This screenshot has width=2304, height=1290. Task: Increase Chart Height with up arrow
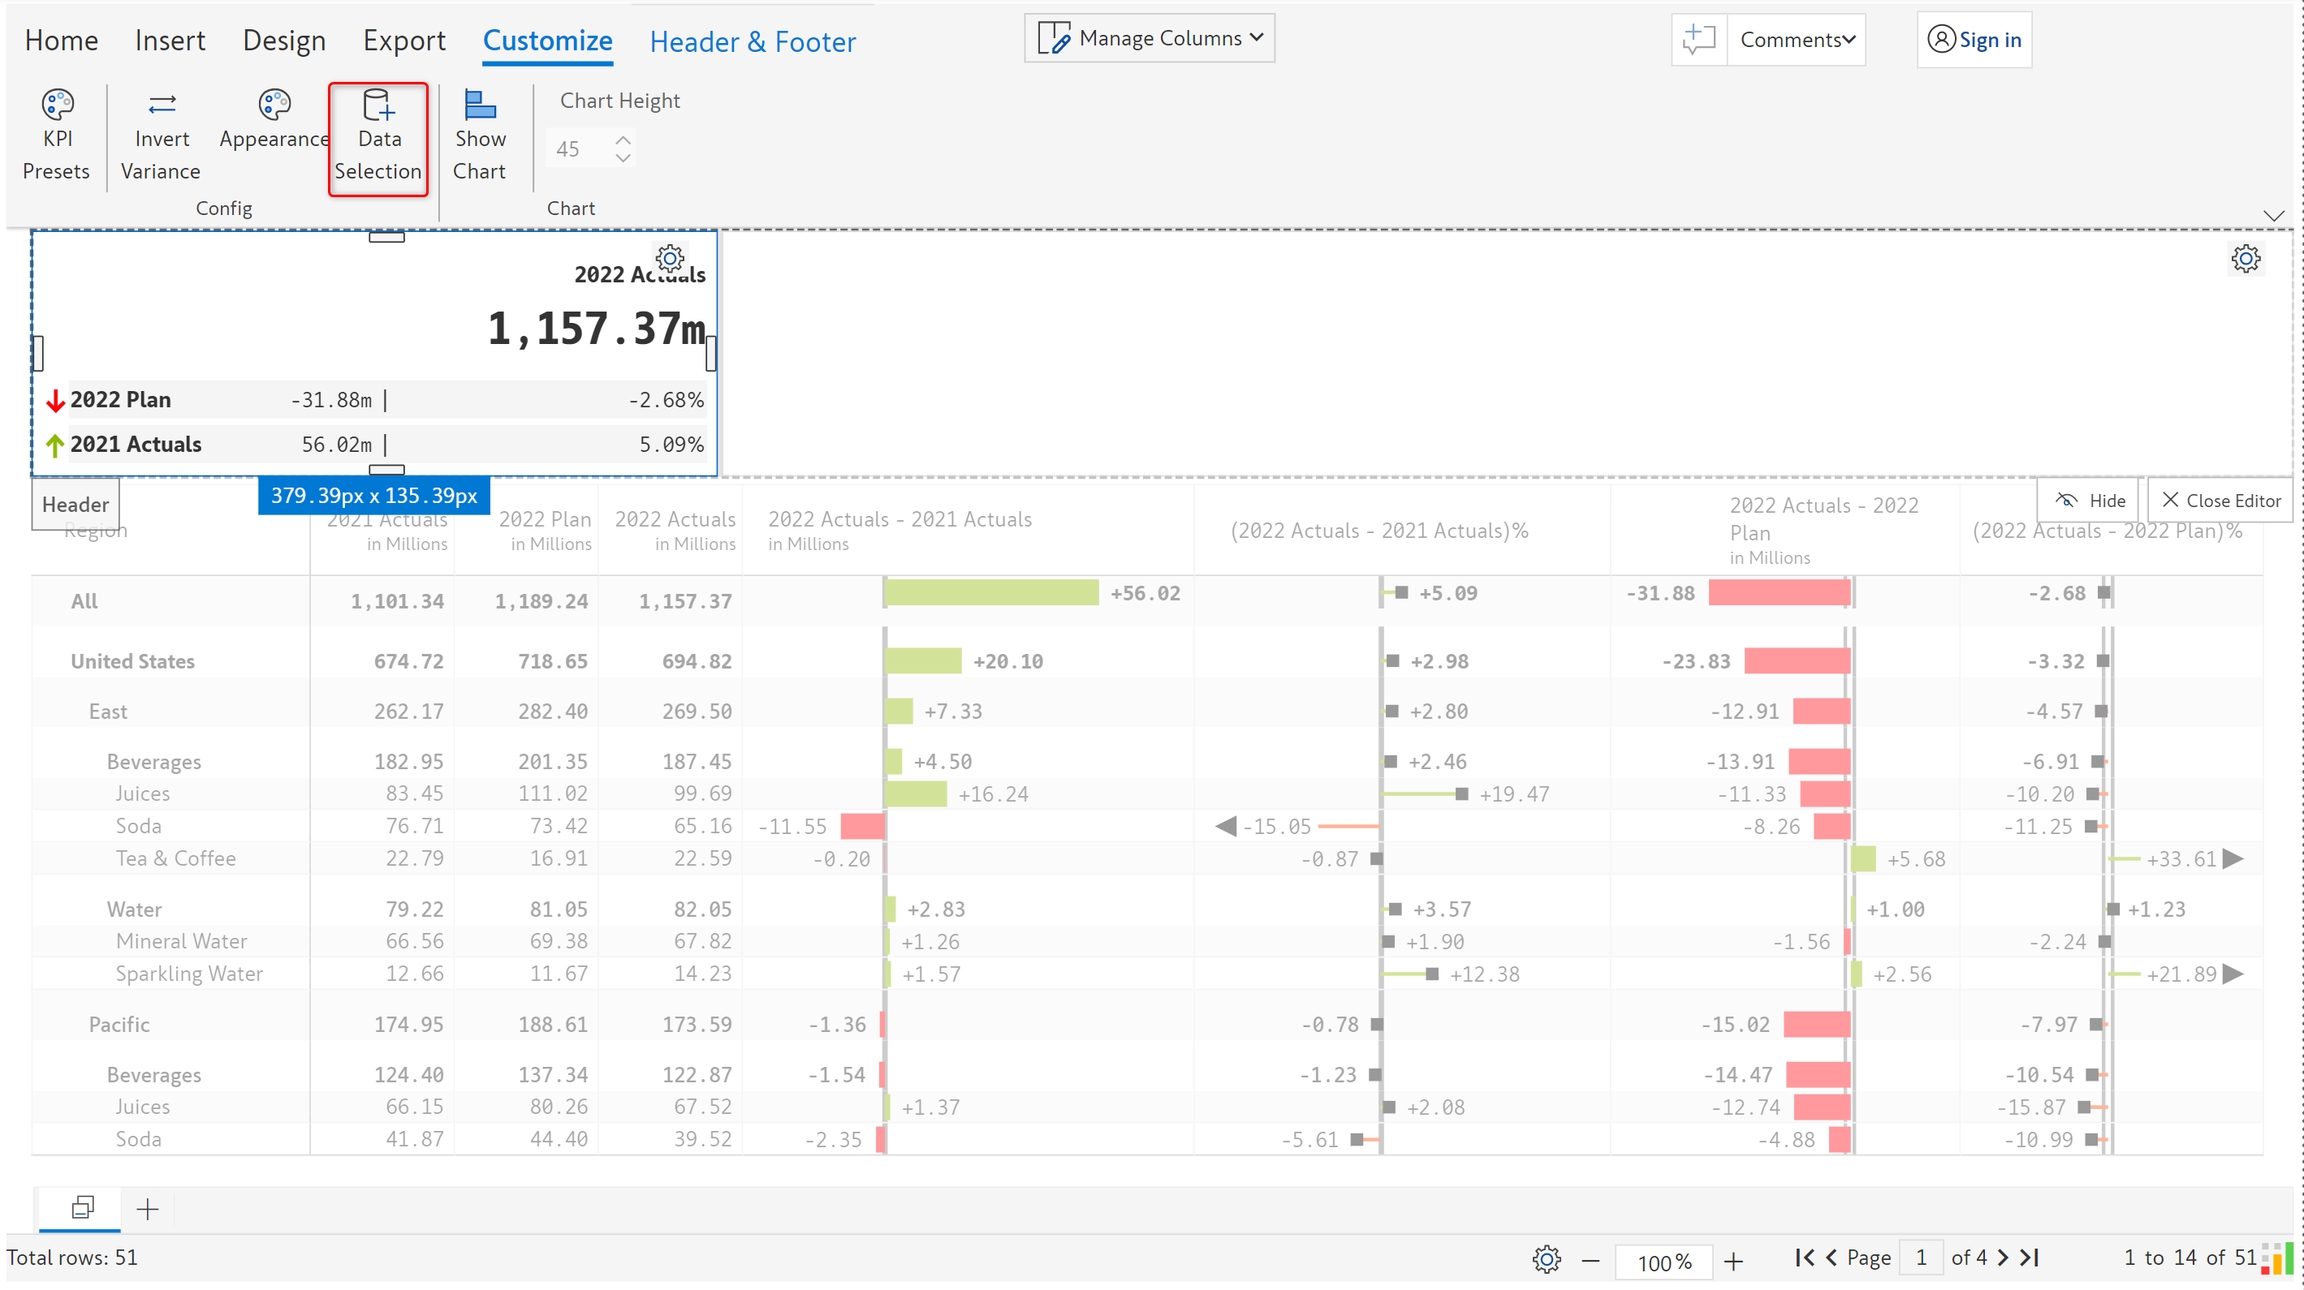click(623, 140)
